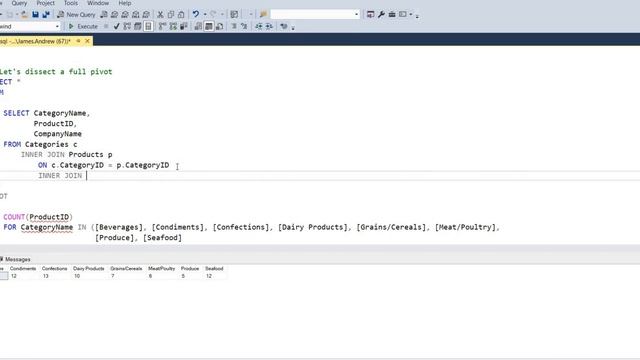Open the Undo history dropdown arrow
640x360 pixels.
[x=205, y=14]
